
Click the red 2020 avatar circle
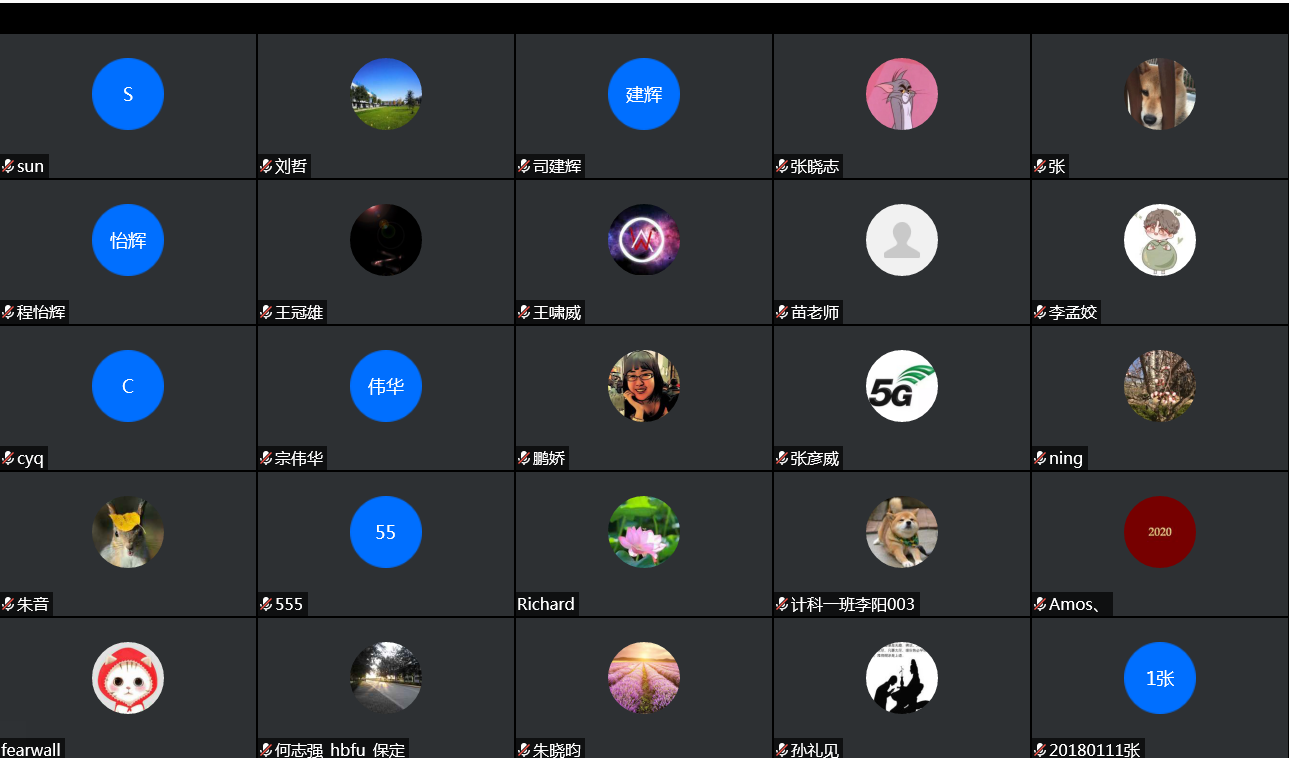coord(1160,532)
